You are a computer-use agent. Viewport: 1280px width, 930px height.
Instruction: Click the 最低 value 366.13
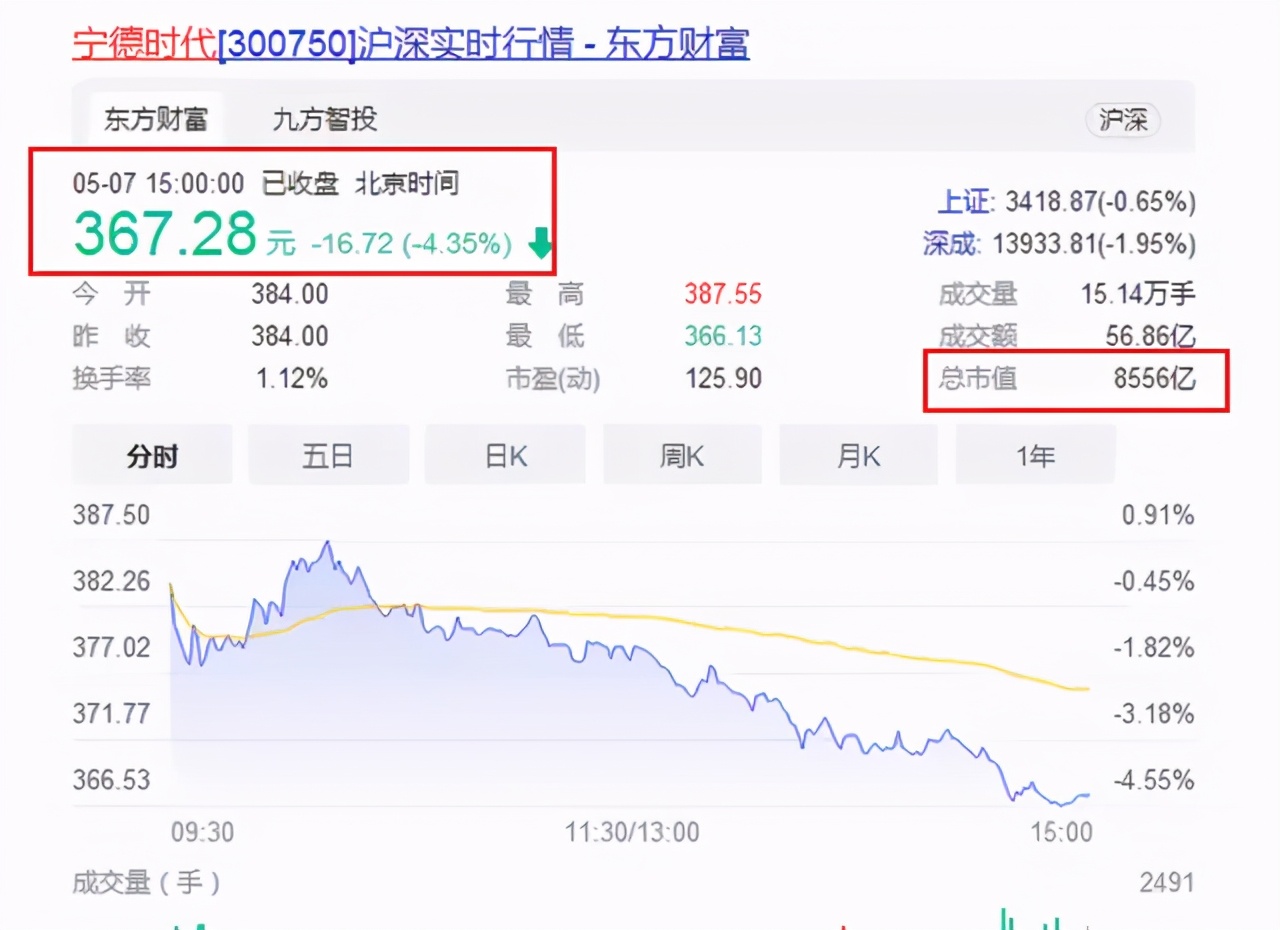(722, 337)
